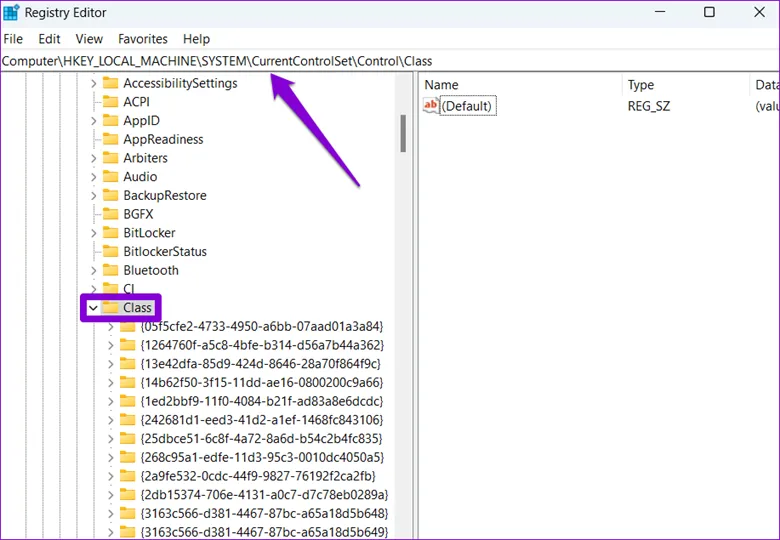Image resolution: width=780 pixels, height=540 pixels.
Task: Click the folder icon beside Bluetooth
Action: pyautogui.click(x=110, y=270)
